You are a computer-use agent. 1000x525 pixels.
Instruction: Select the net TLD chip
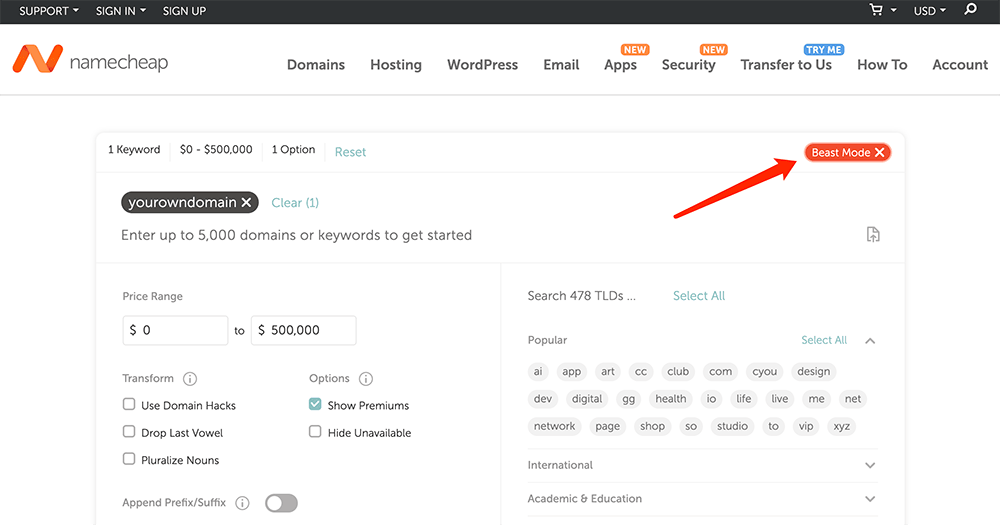[x=853, y=399]
